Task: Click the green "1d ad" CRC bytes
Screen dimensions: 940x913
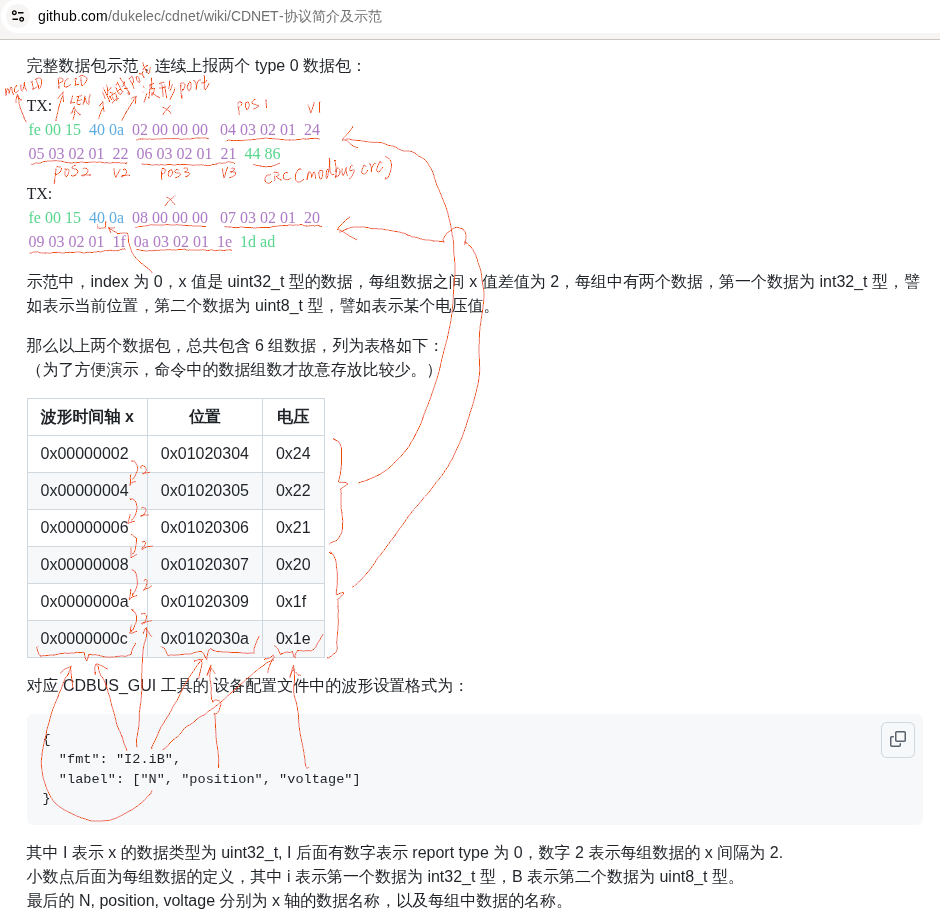Action: pyautogui.click(x=257, y=242)
